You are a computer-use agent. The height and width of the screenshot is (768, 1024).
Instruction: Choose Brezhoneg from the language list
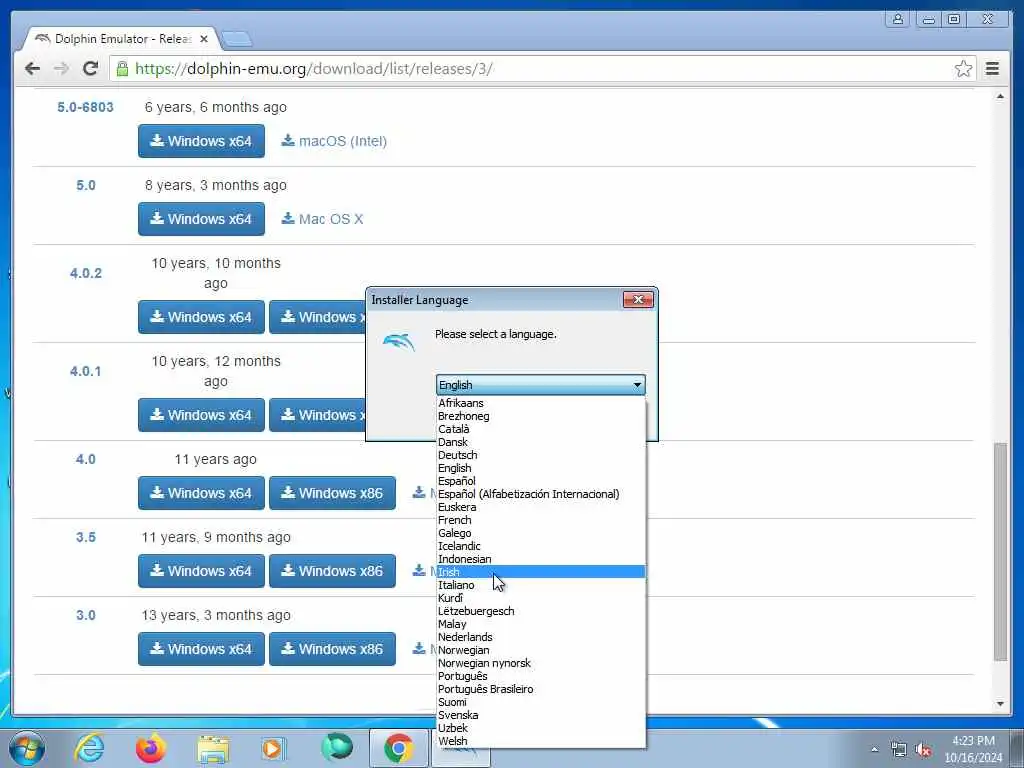[x=540, y=416]
